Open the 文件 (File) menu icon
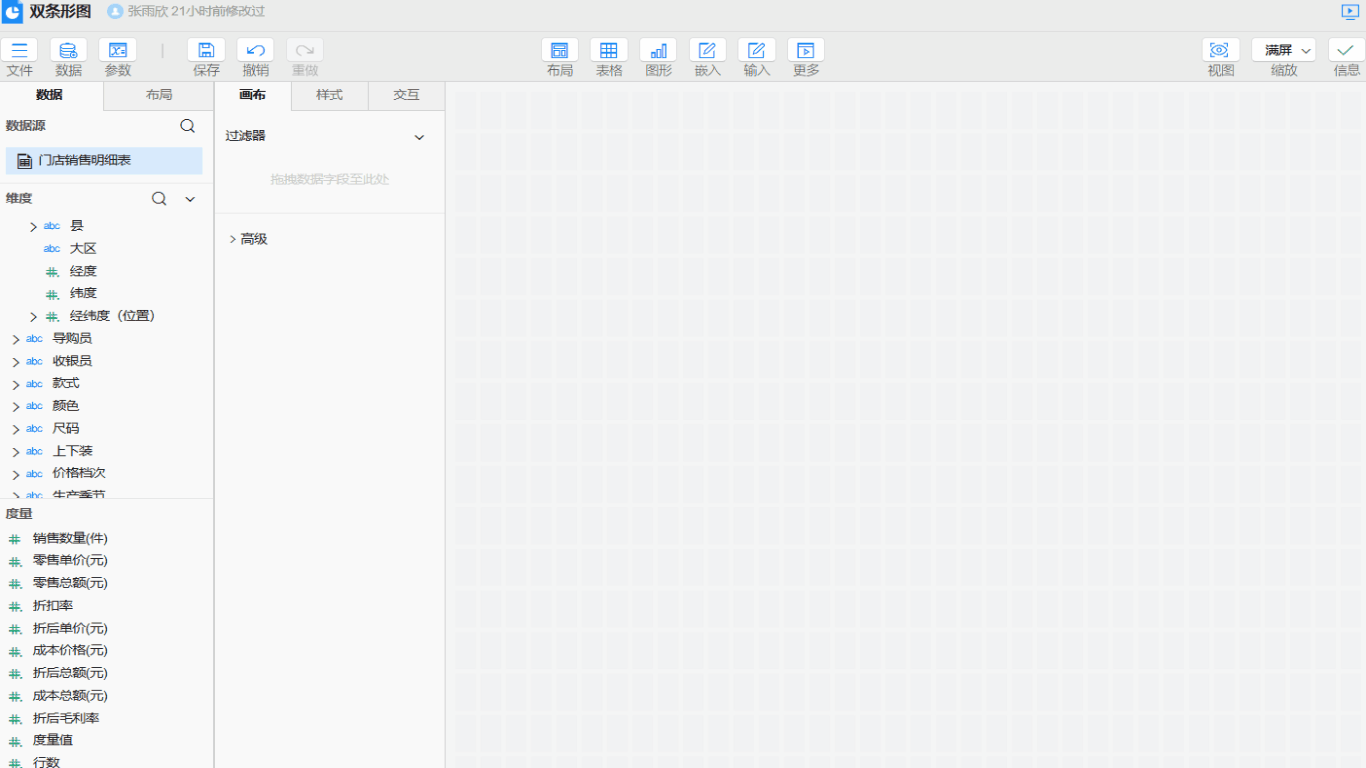The width and height of the screenshot is (1366, 768). point(19,51)
